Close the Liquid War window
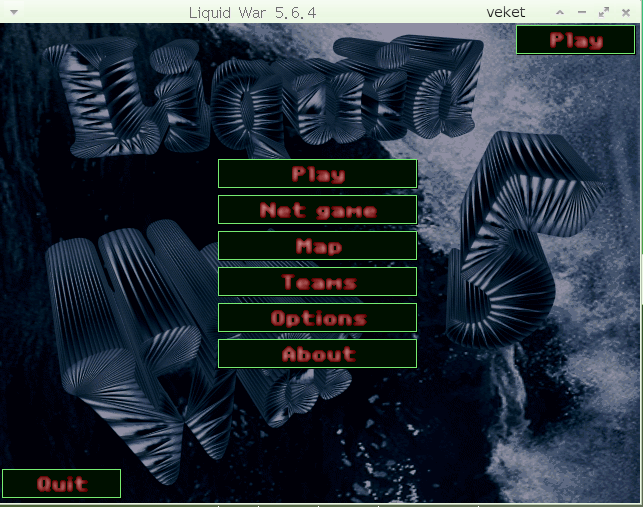The width and height of the screenshot is (643, 507). (626, 13)
